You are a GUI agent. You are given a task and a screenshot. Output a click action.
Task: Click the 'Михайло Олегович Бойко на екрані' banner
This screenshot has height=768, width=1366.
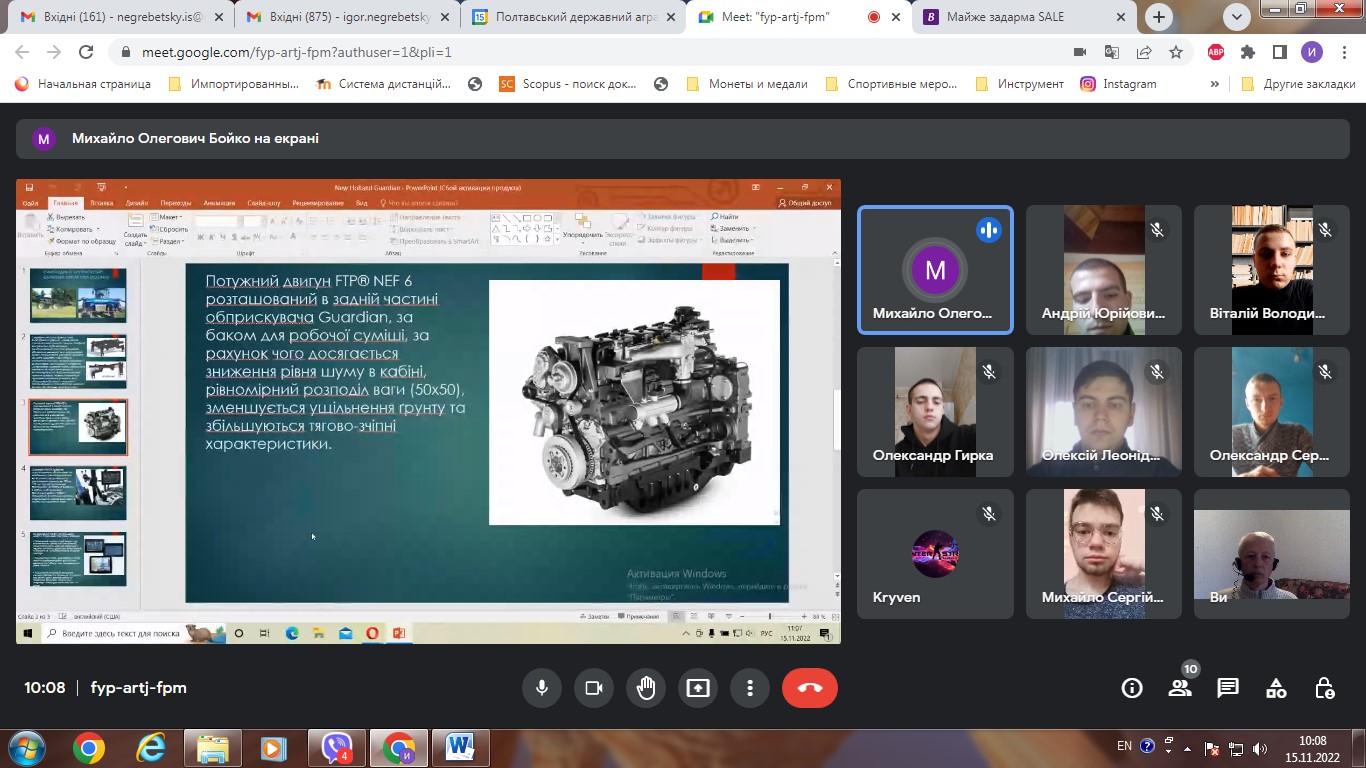683,139
